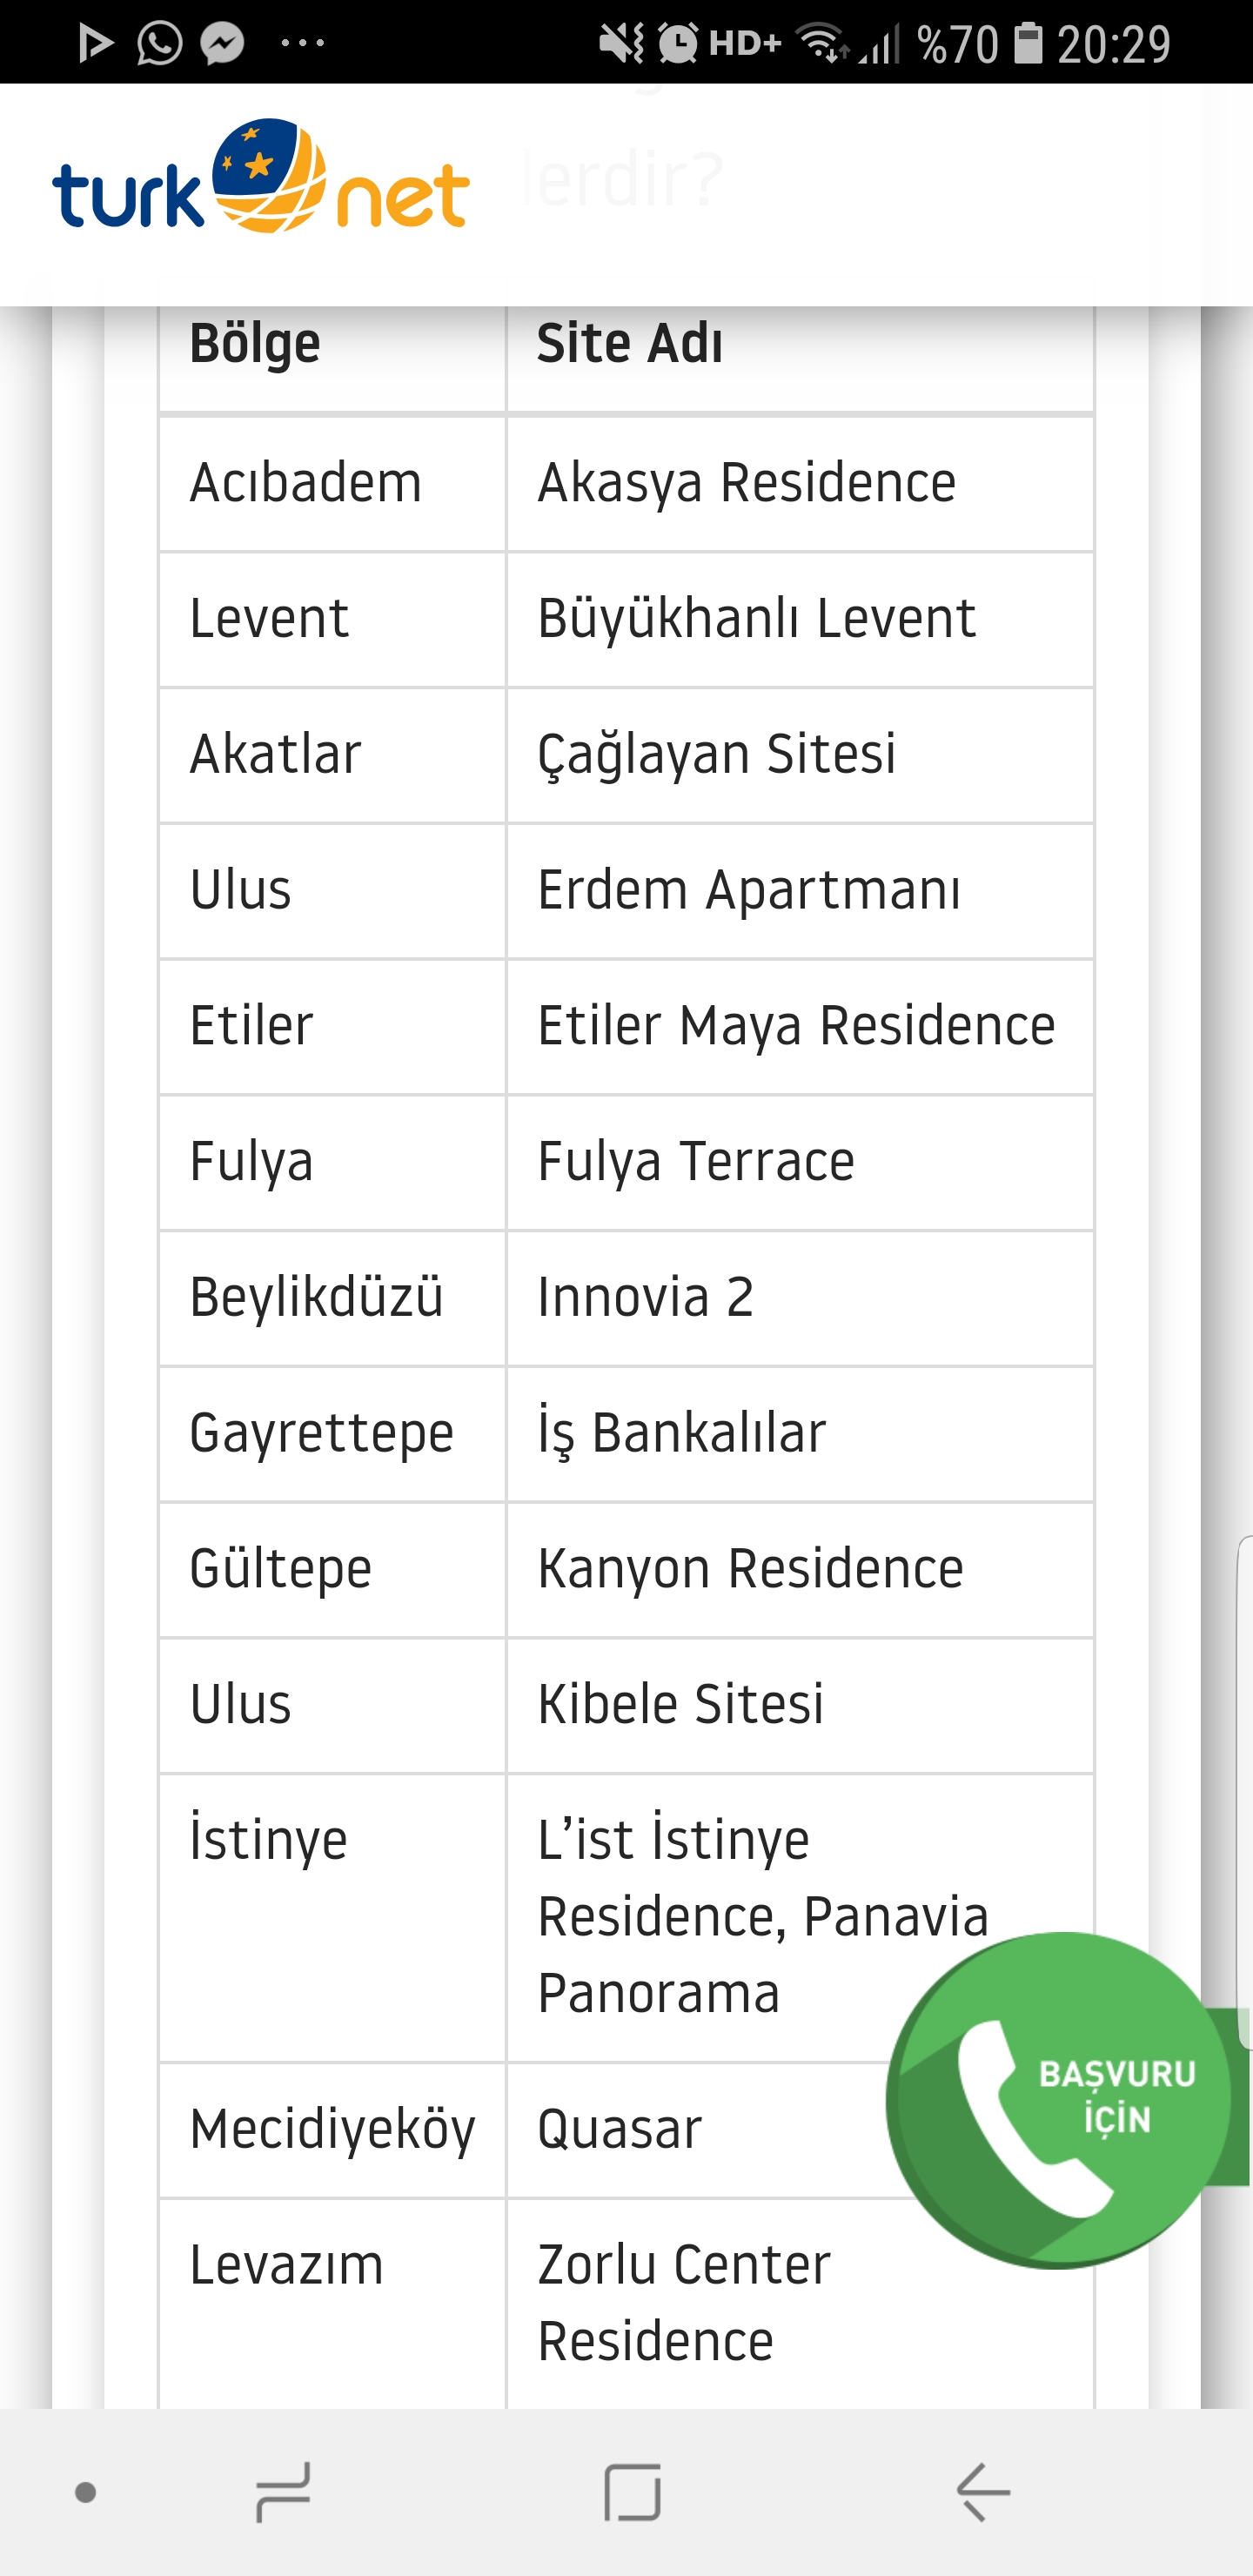Tap the TurkNet logo
The width and height of the screenshot is (1253, 2576).
point(261,180)
